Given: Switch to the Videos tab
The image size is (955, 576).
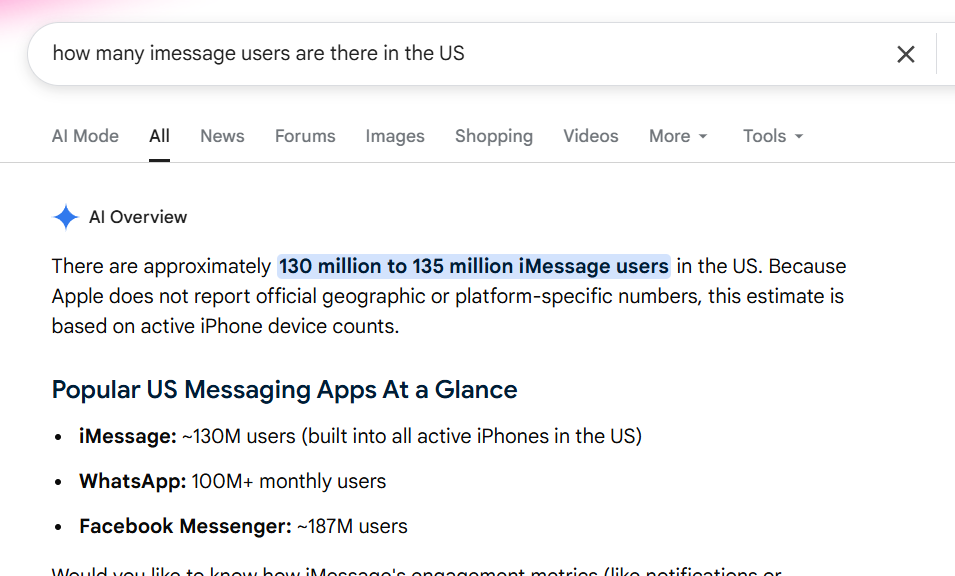Looking at the screenshot, I should point(591,136).
